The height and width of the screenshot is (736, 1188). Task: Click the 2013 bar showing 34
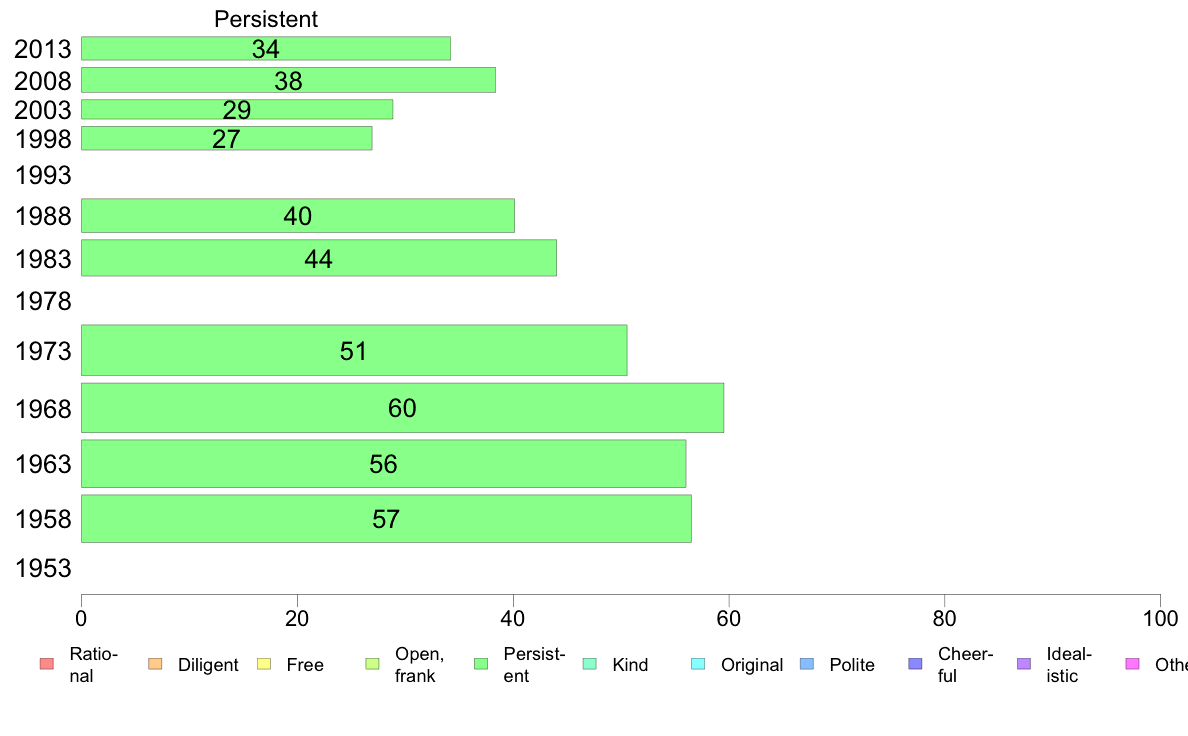(x=266, y=49)
